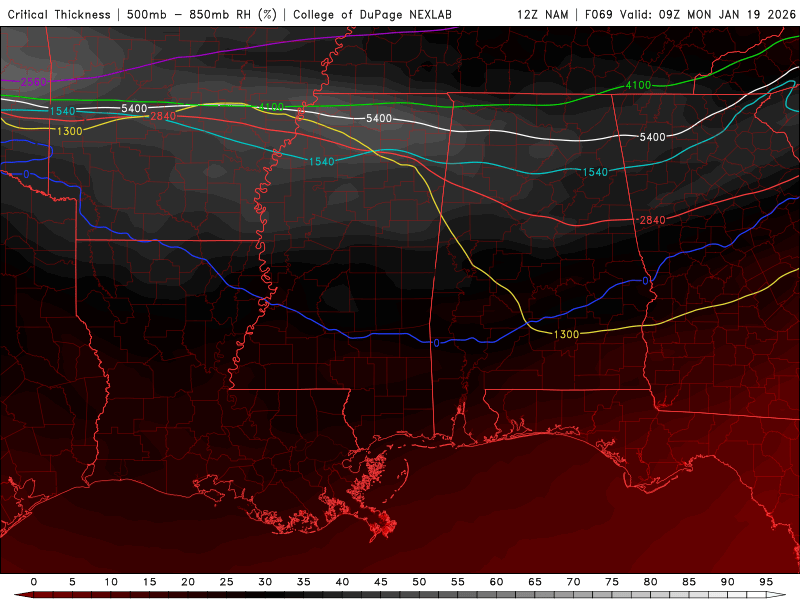Viewport: 800px width, 600px height.
Task: Select the "90" tick on the color scale
Action: tap(728, 582)
